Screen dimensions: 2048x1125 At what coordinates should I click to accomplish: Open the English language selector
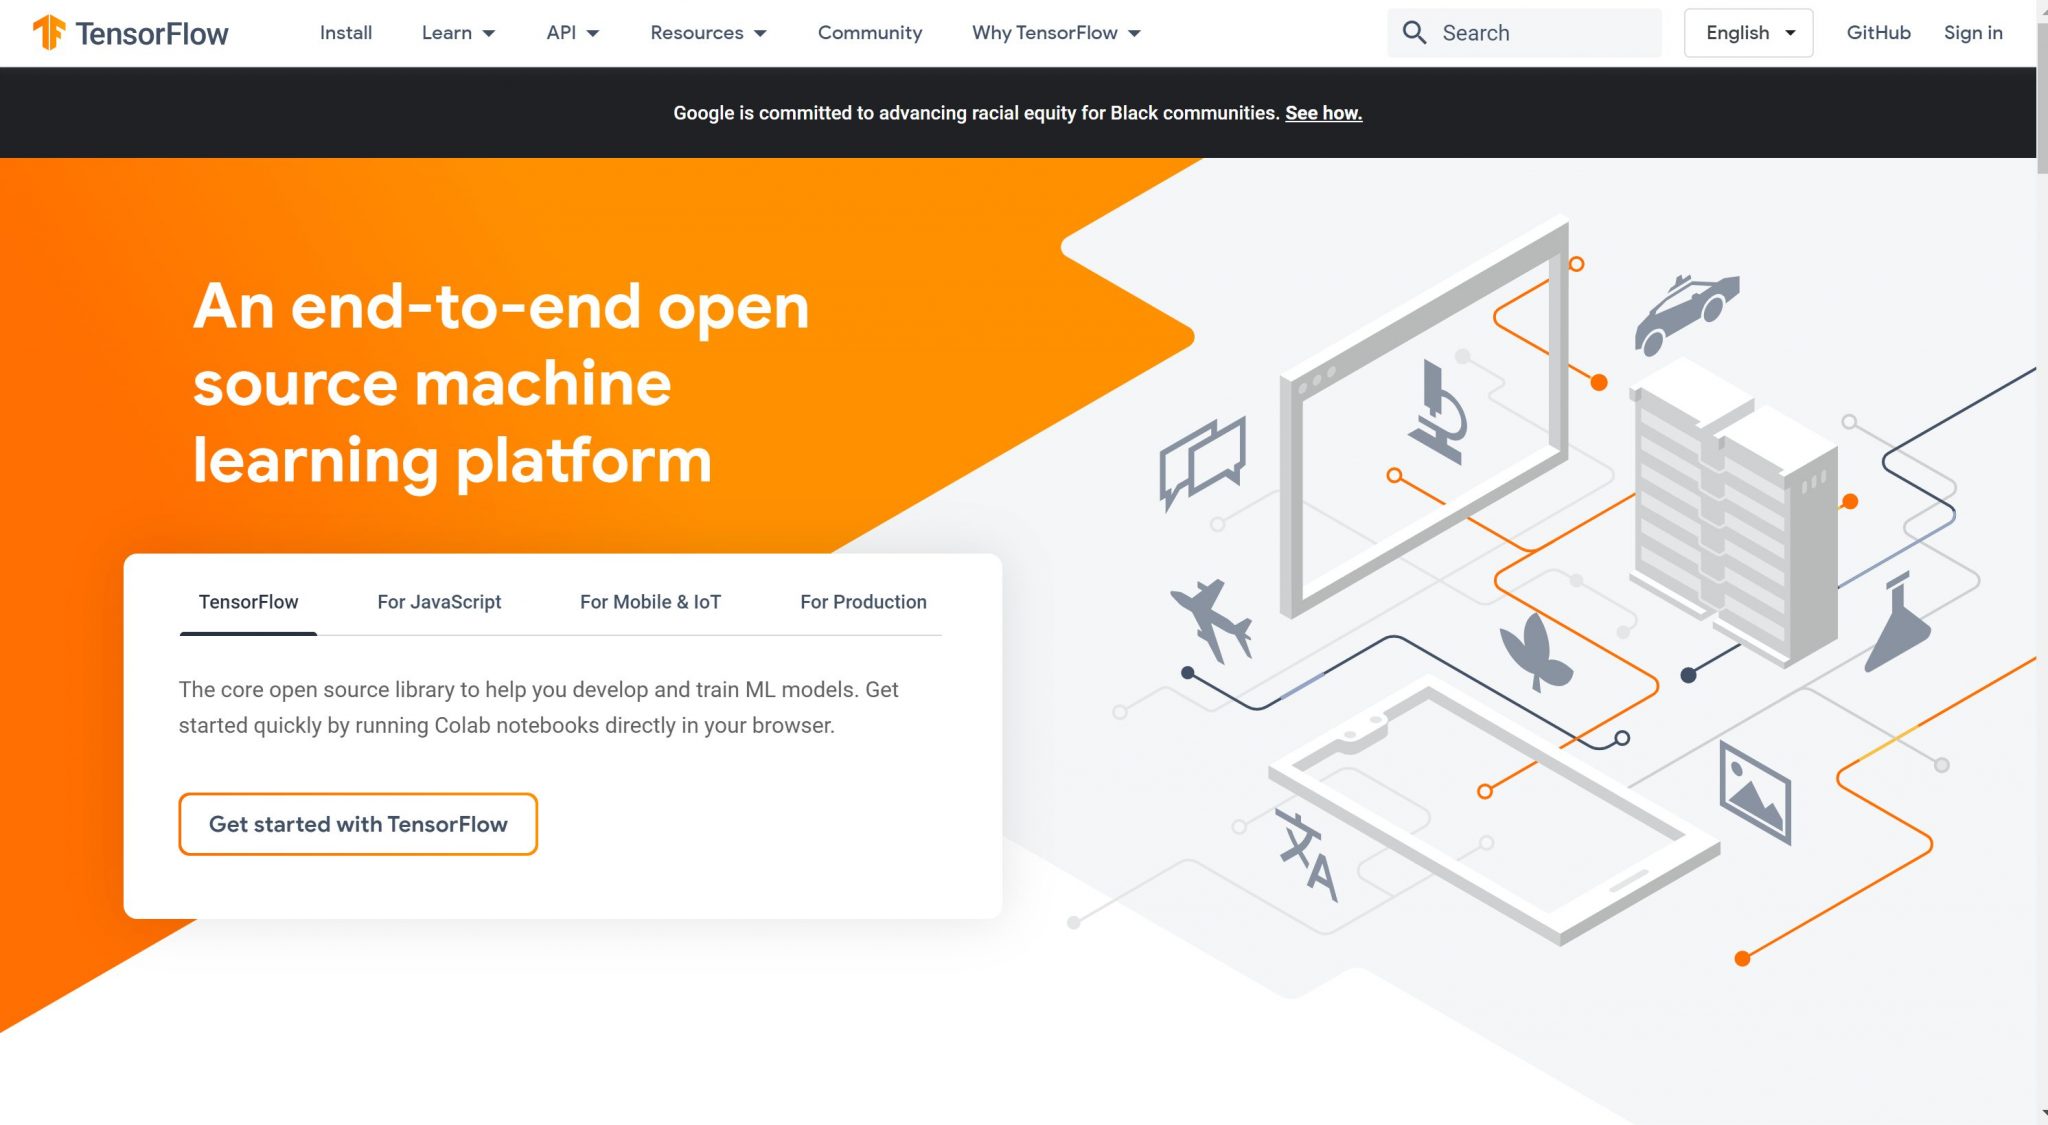point(1748,33)
